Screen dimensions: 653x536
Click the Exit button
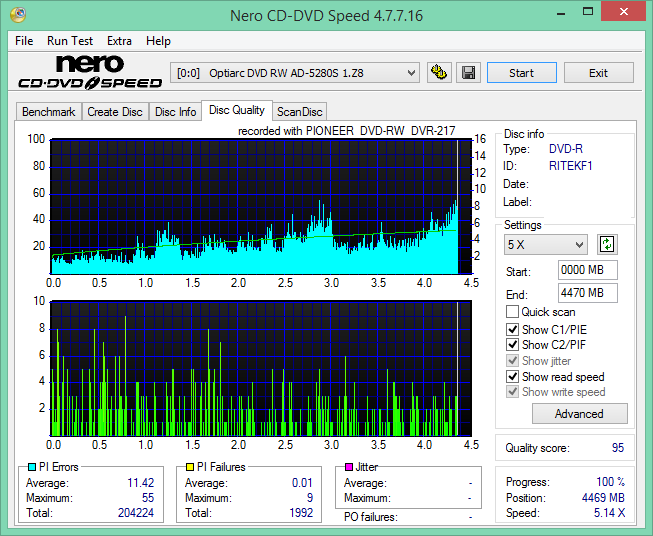(x=598, y=73)
